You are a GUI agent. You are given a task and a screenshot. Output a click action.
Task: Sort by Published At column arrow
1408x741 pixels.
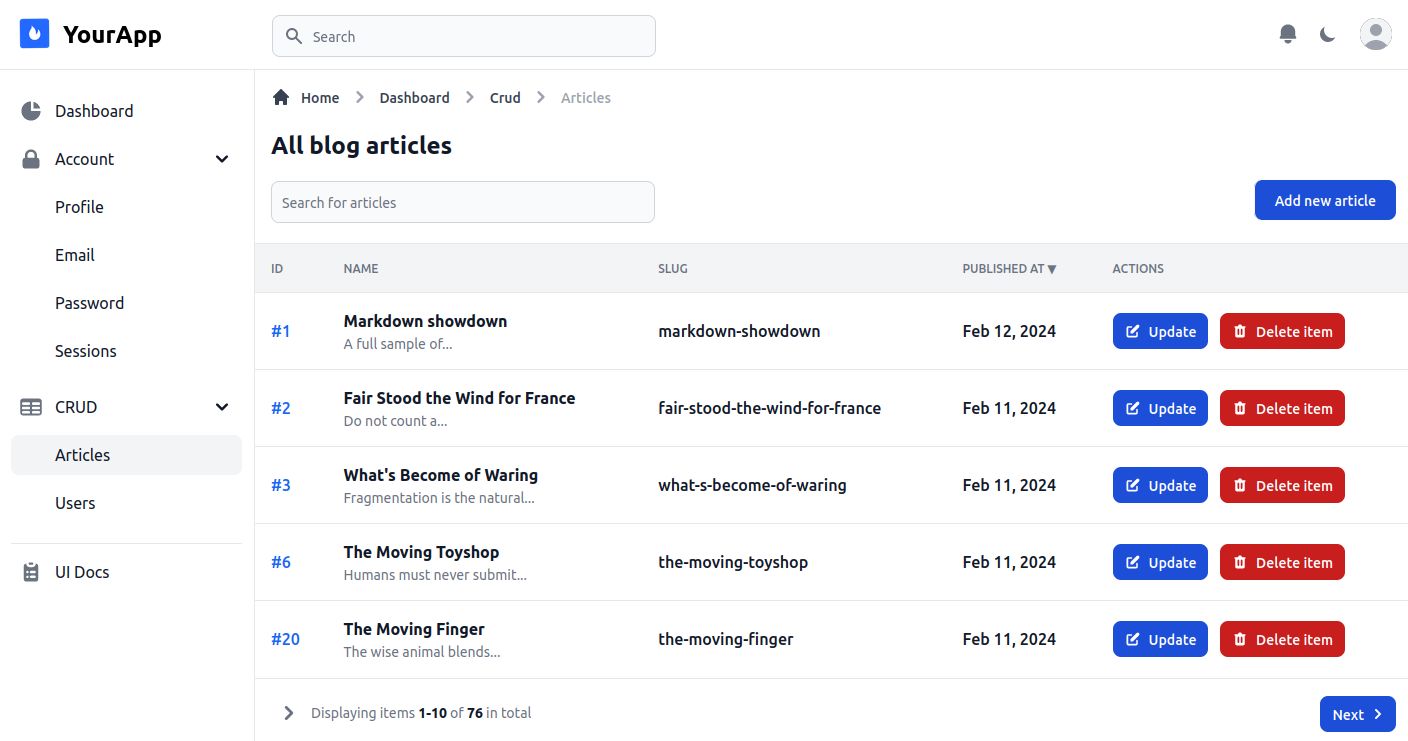[1051, 269]
